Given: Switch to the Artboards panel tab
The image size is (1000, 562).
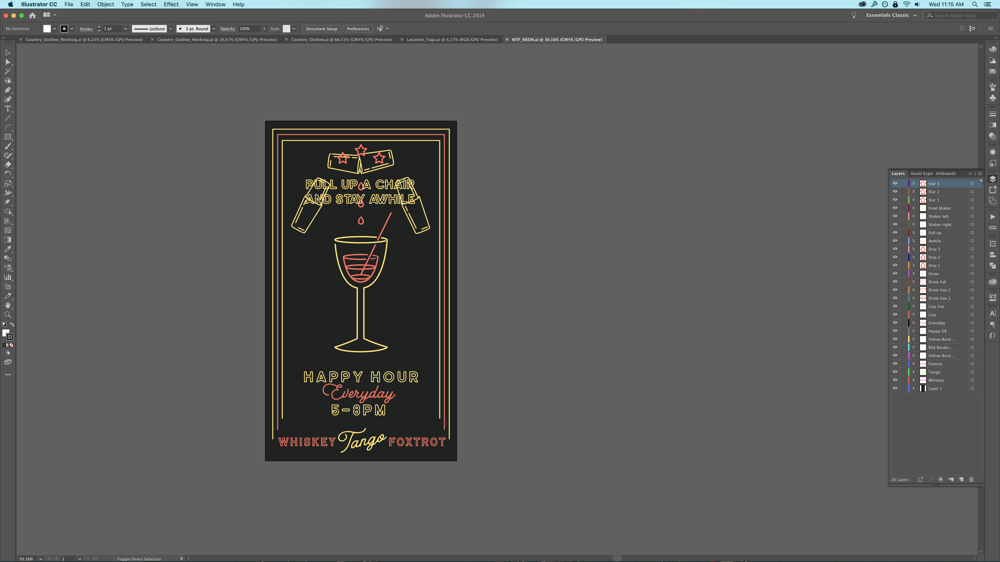Looking at the screenshot, I should click(x=946, y=174).
